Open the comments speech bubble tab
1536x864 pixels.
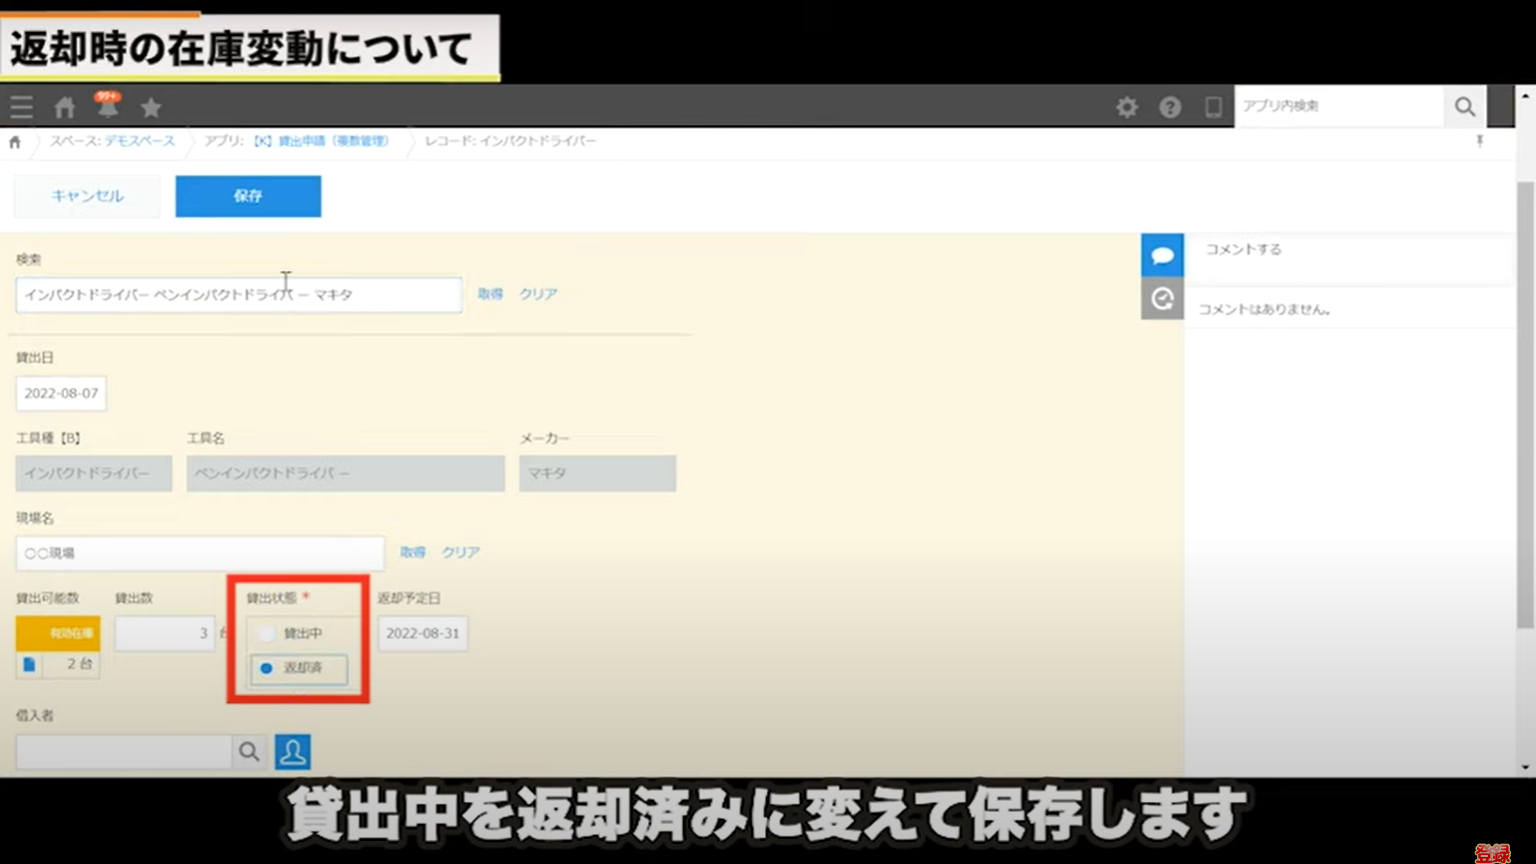tap(1162, 255)
